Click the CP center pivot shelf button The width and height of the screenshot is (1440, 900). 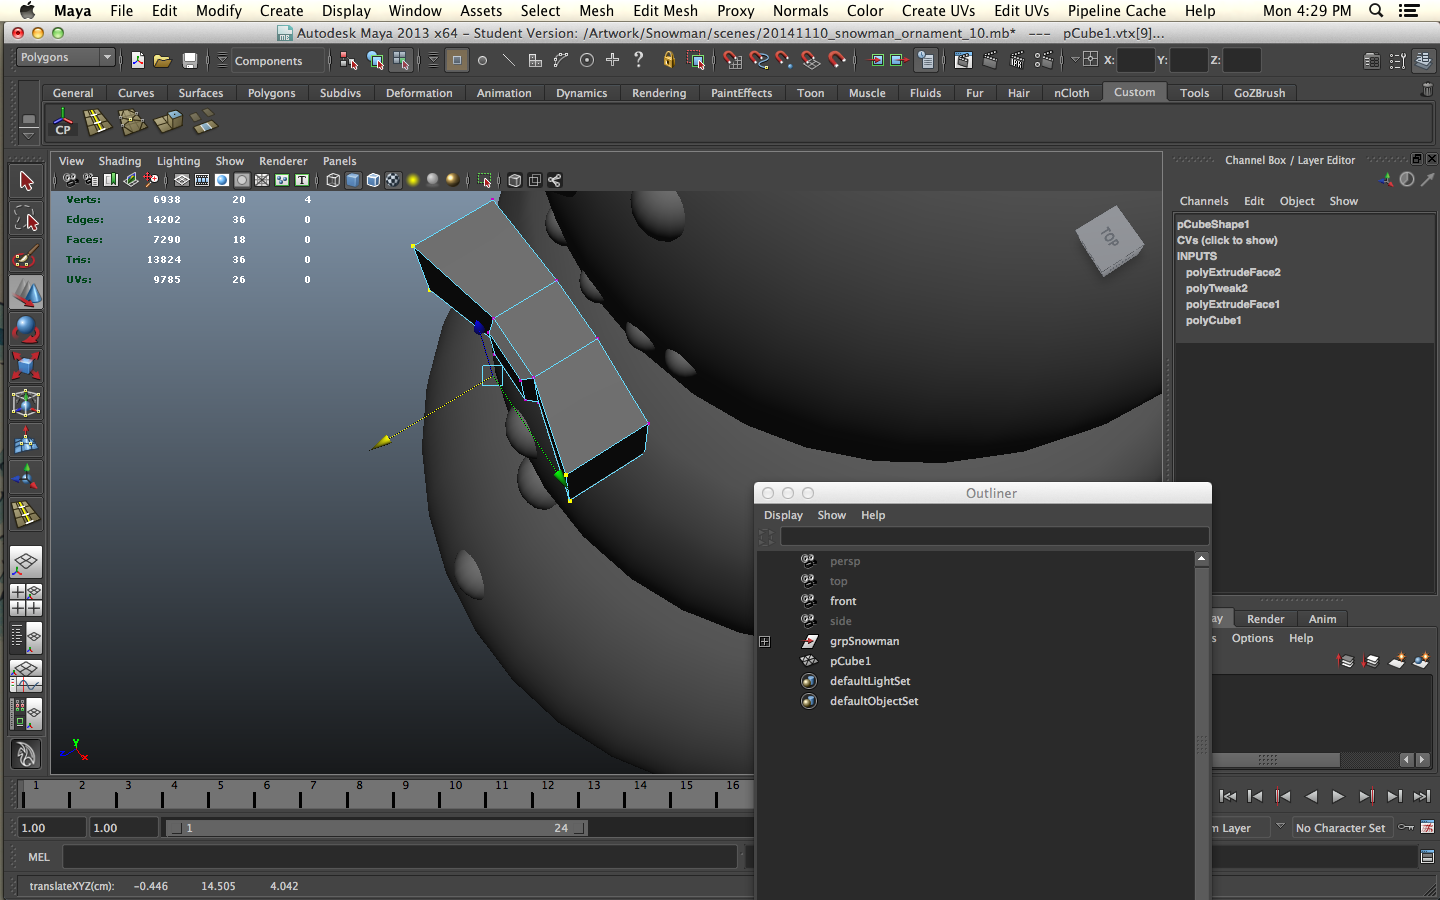[63, 124]
